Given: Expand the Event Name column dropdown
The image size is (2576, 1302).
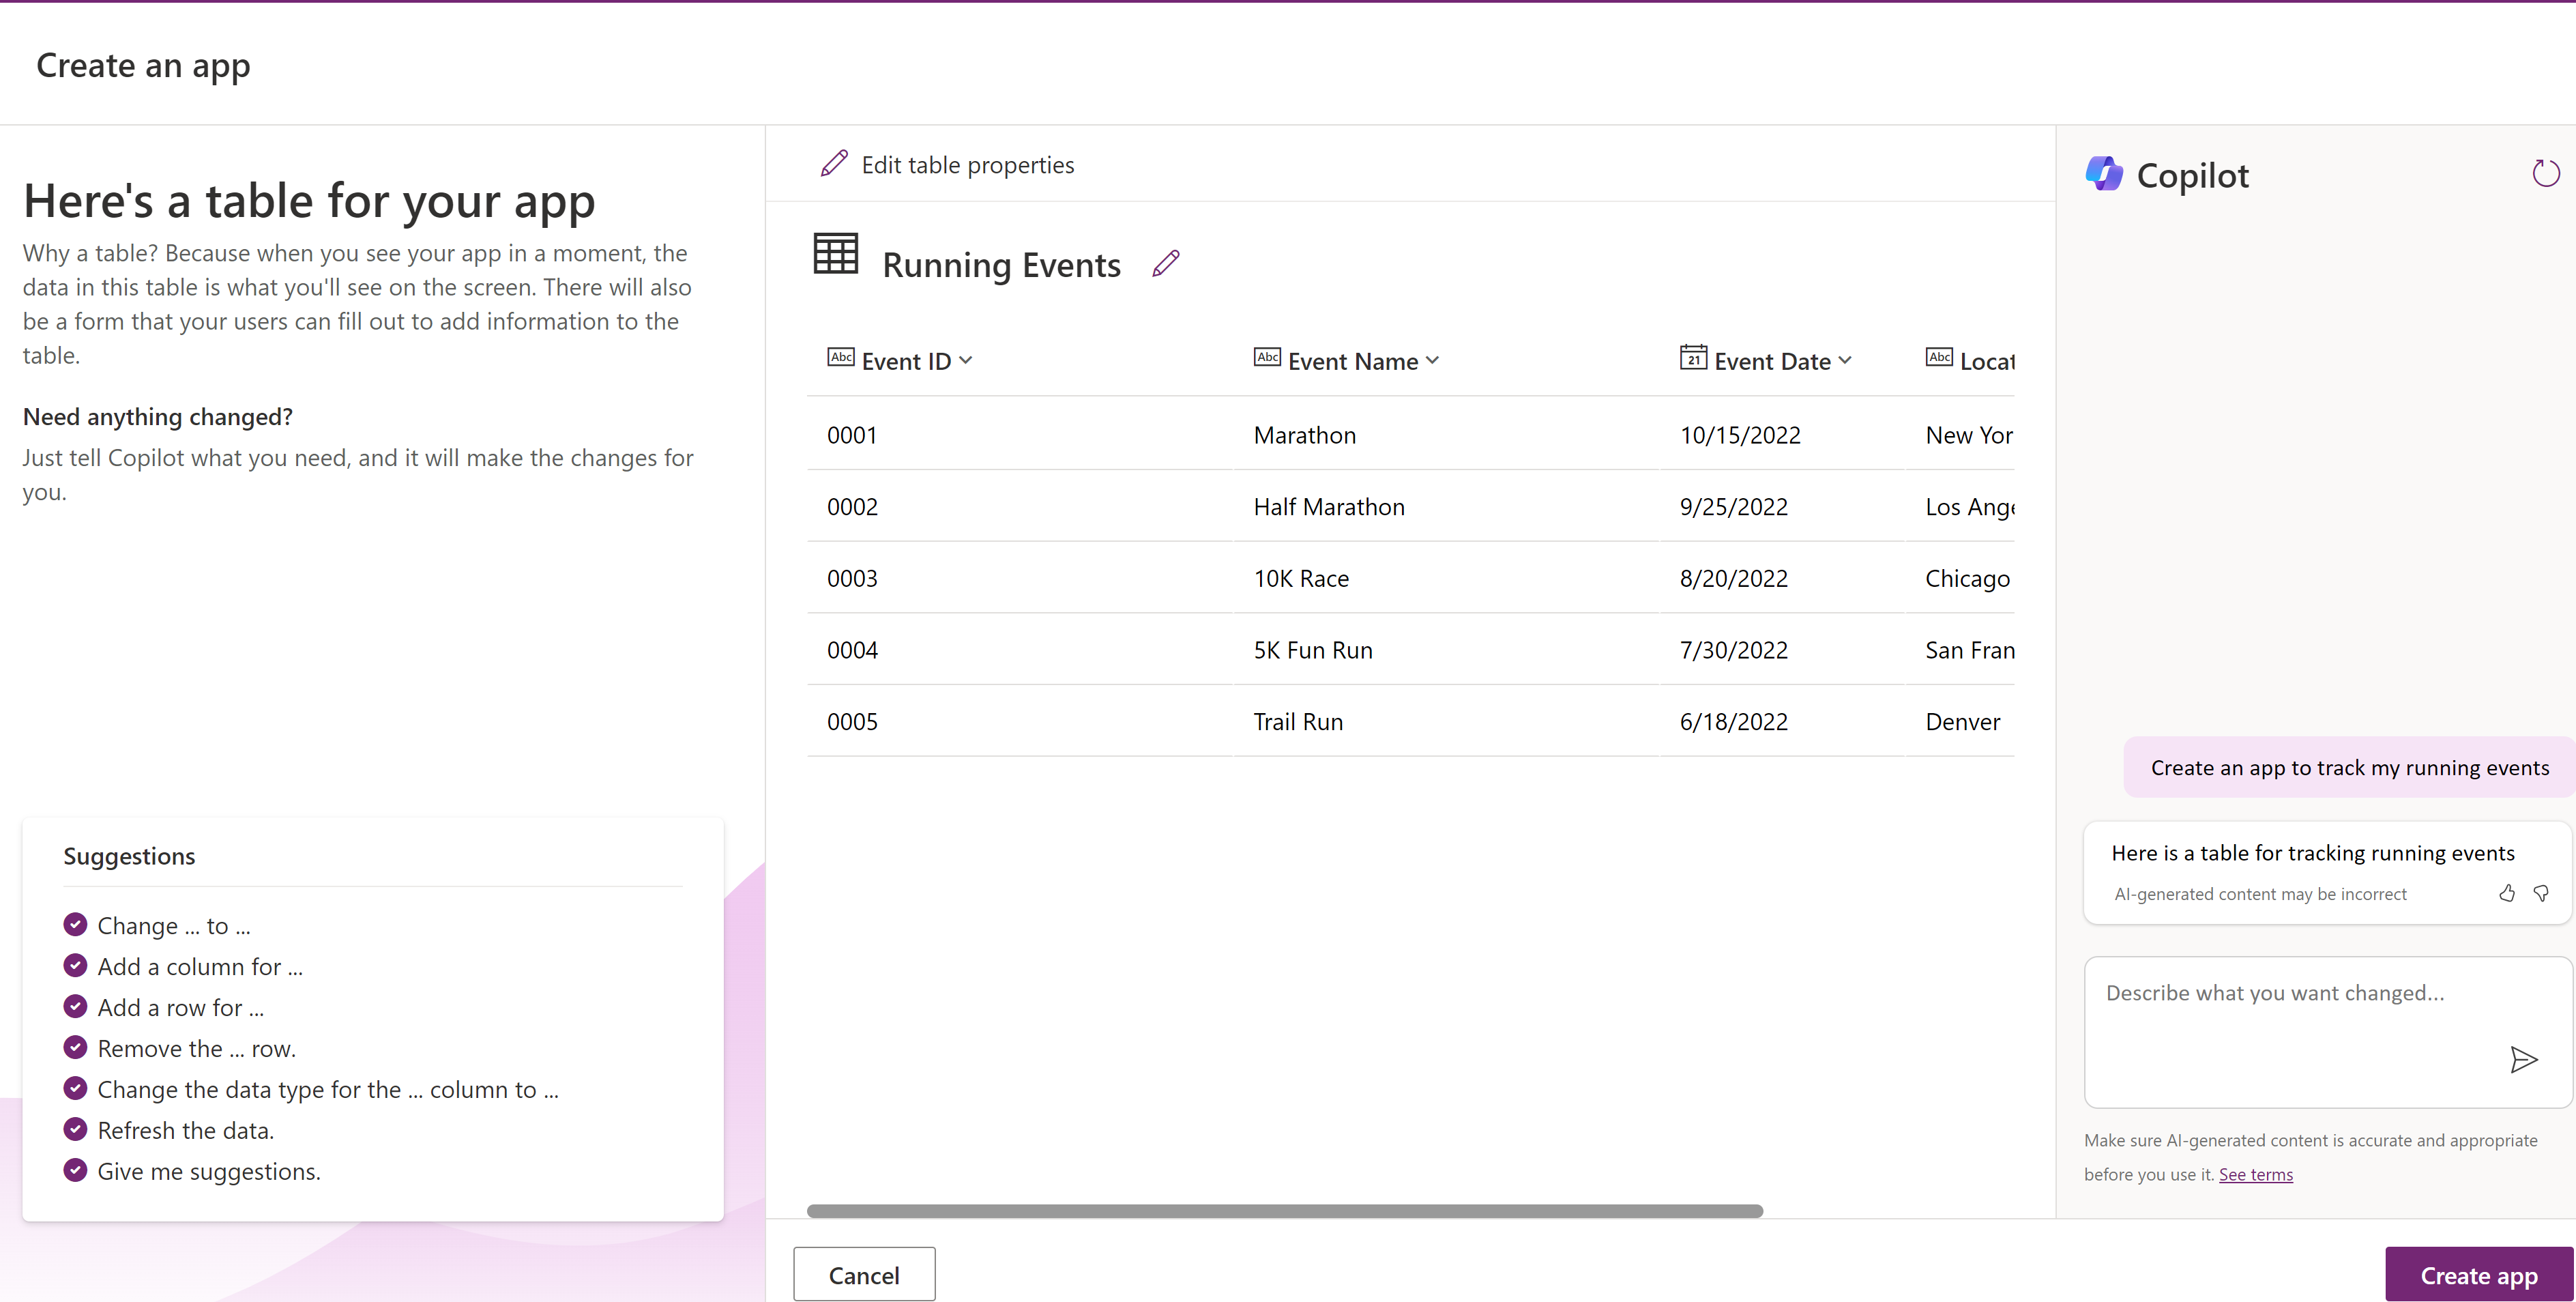Looking at the screenshot, I should coord(1432,360).
